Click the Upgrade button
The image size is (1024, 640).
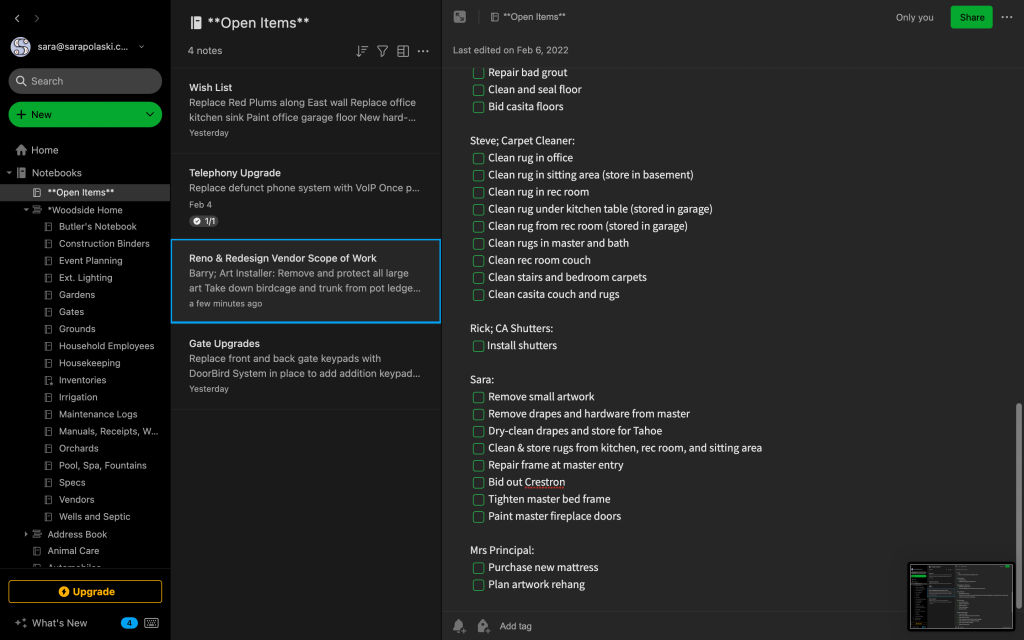coord(85,591)
